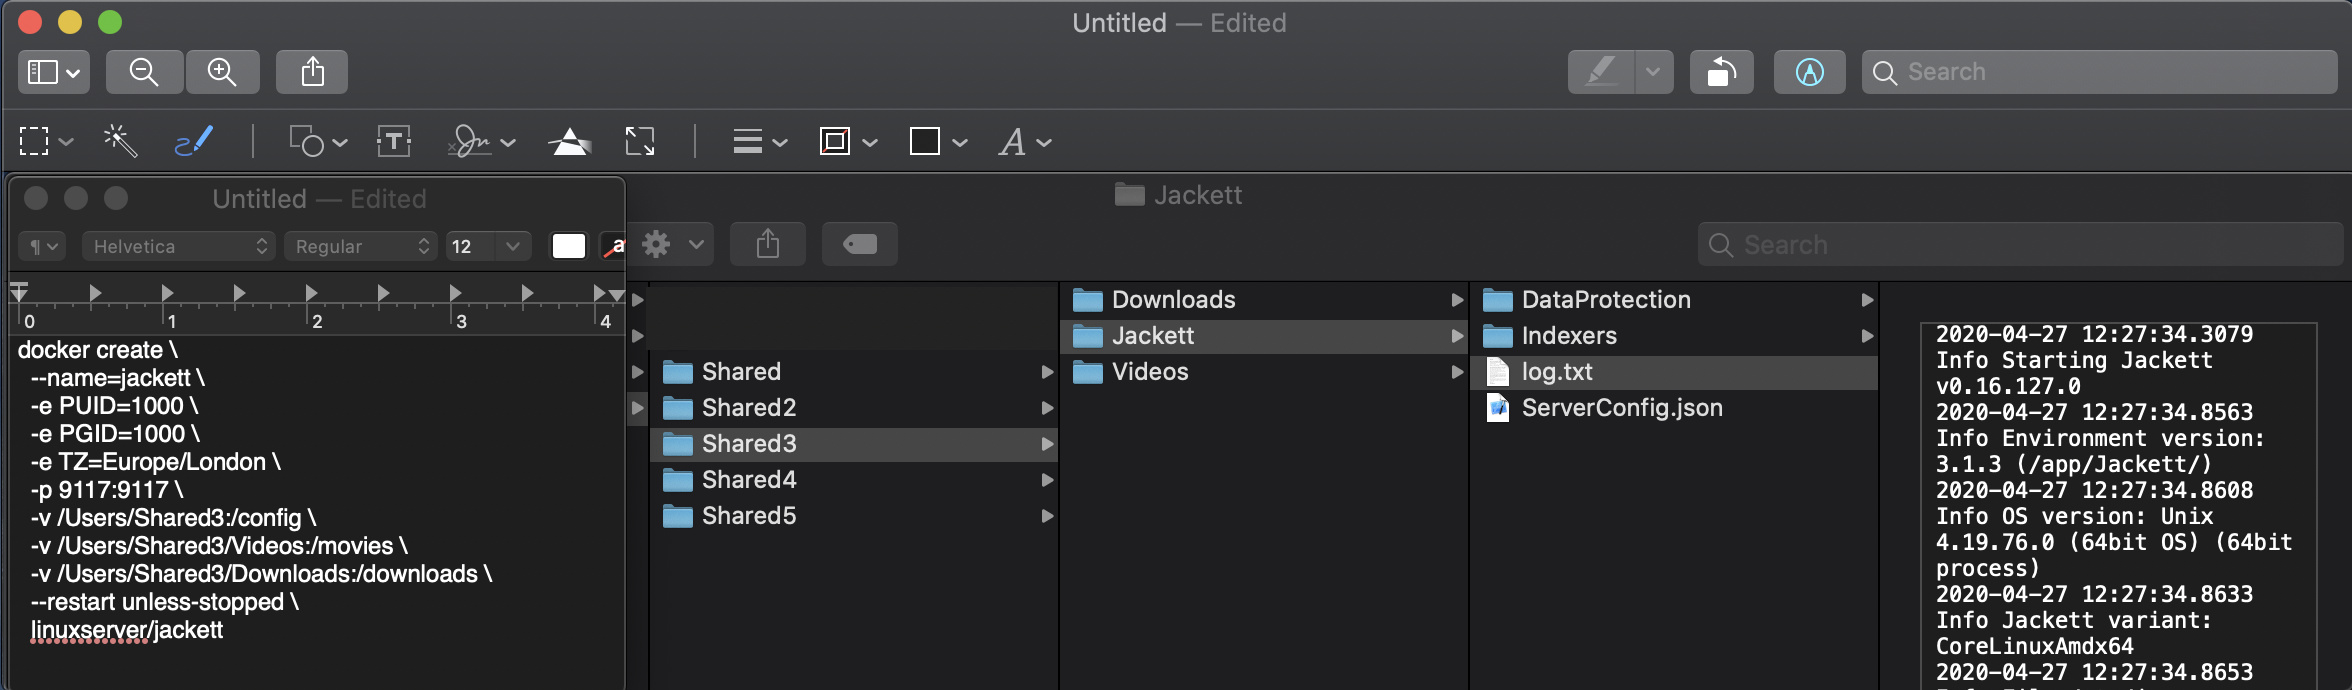Viewport: 2352px width, 690px height.
Task: Click the Adjust Size resize icon
Action: tap(640, 142)
